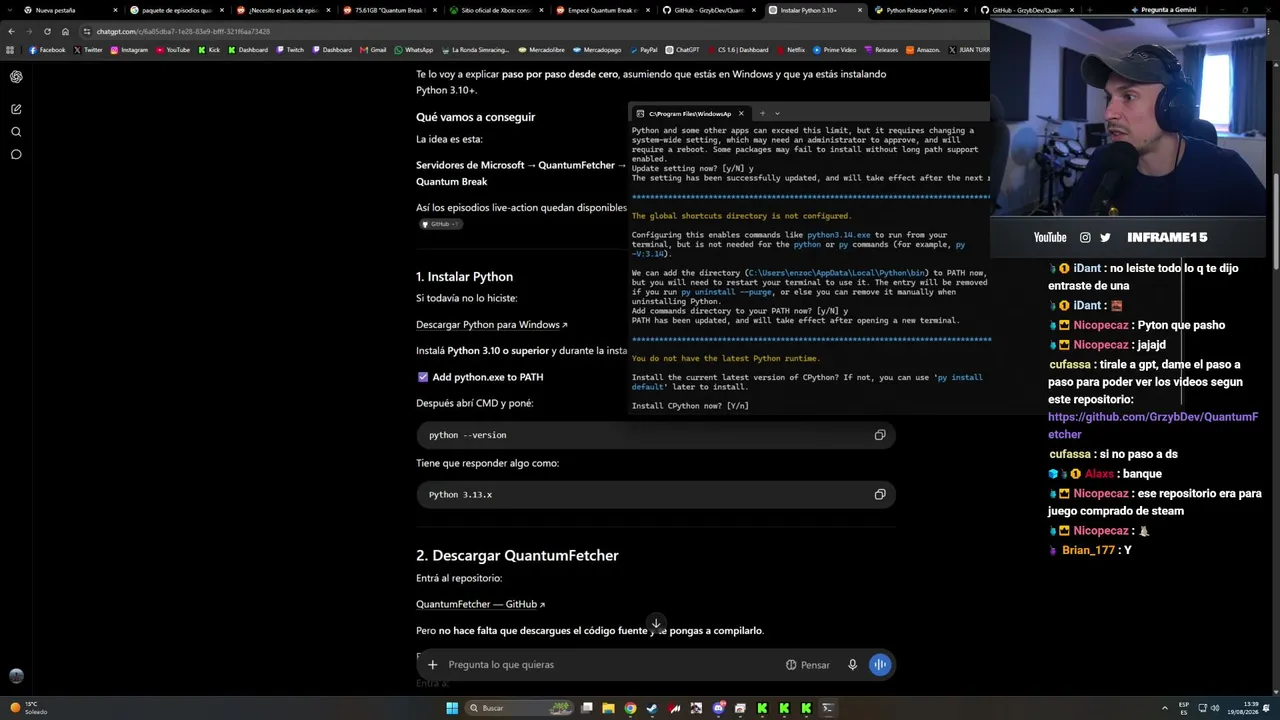Show hidden system tray icons
This screenshot has width=1280, height=720.
(1166, 708)
